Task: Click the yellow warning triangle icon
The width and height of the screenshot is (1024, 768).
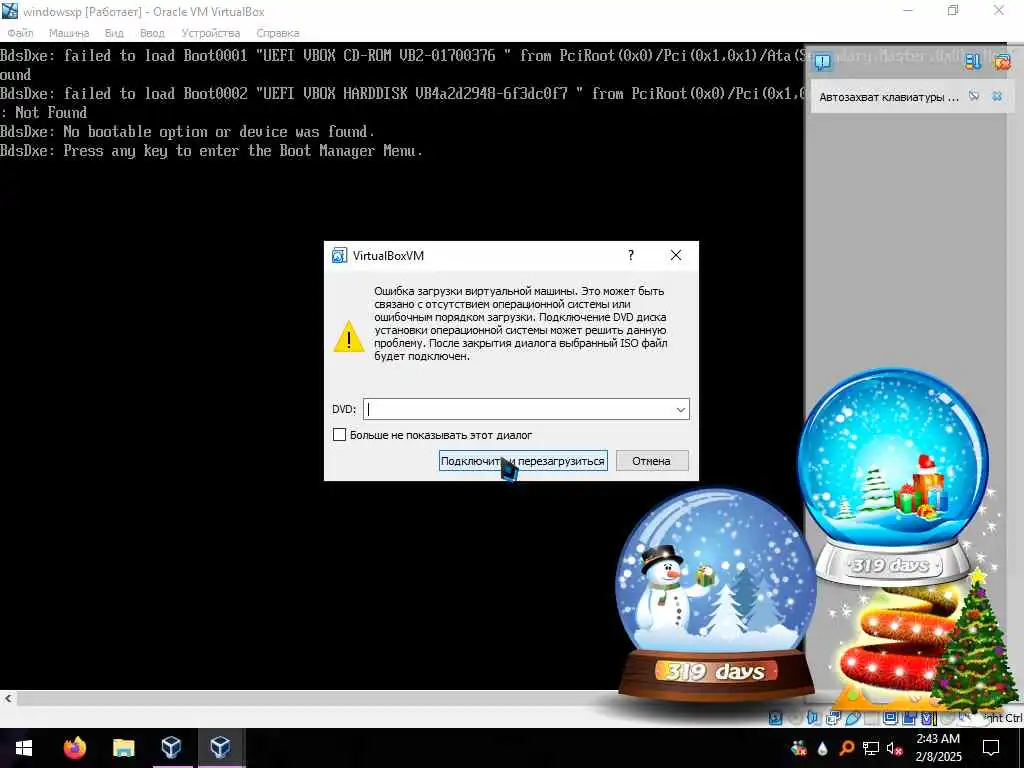Action: (x=349, y=336)
